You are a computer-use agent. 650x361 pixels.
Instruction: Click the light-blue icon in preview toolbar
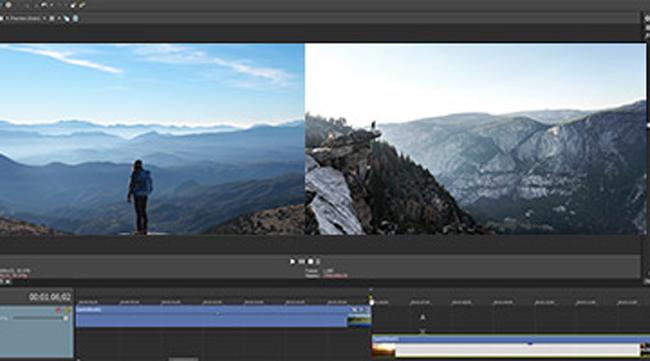pyautogui.click(x=75, y=19)
